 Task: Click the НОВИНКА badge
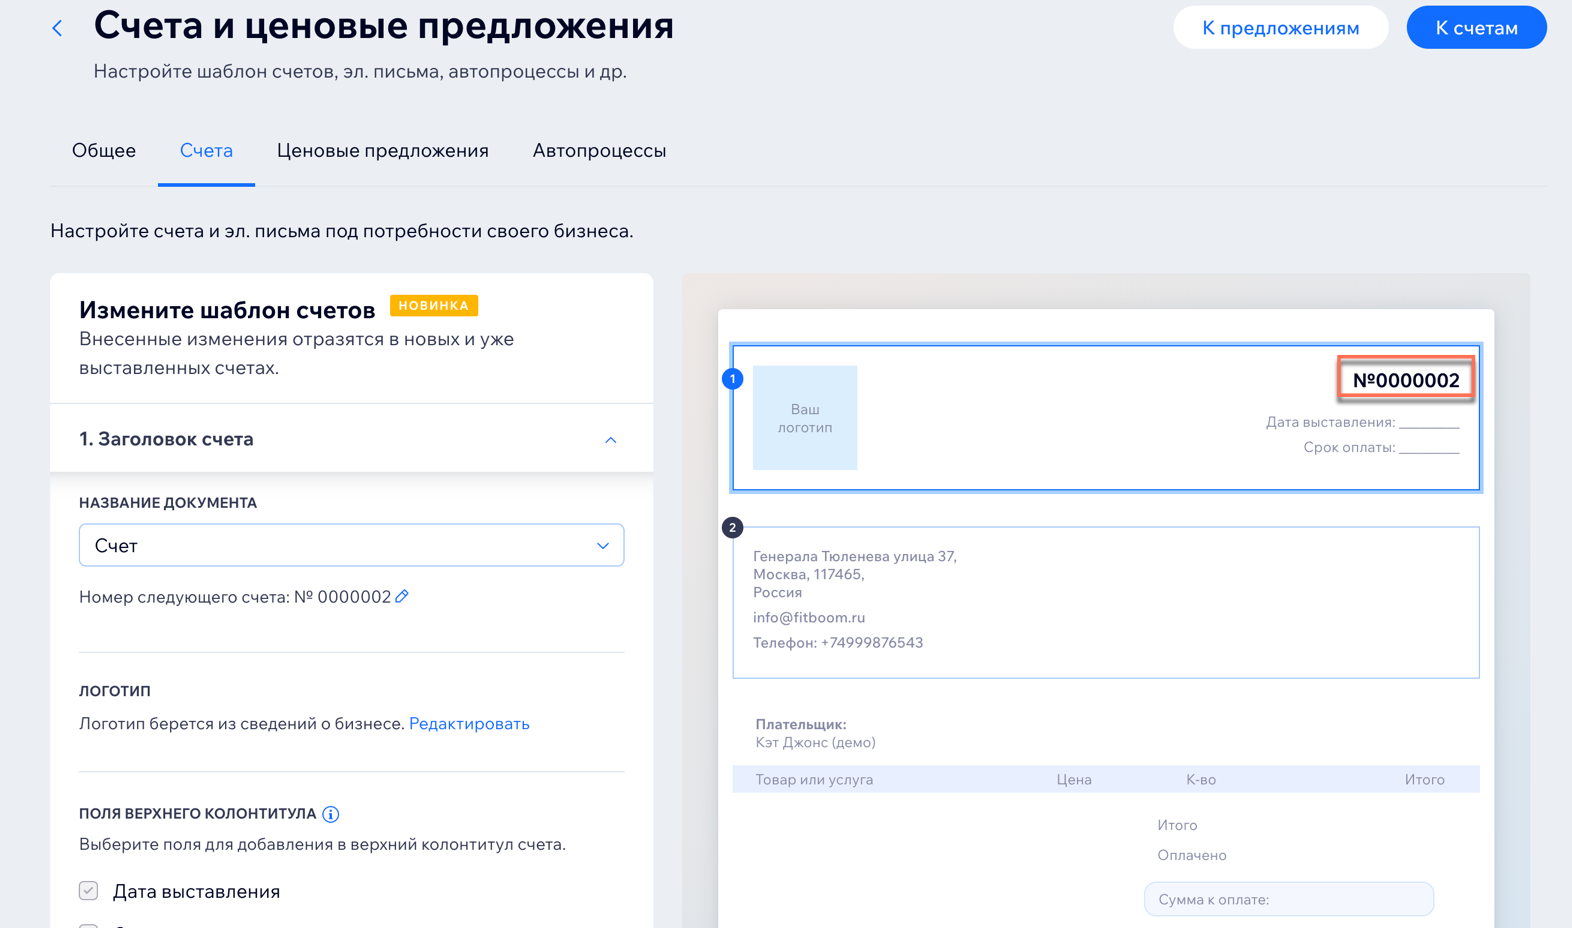click(x=434, y=306)
